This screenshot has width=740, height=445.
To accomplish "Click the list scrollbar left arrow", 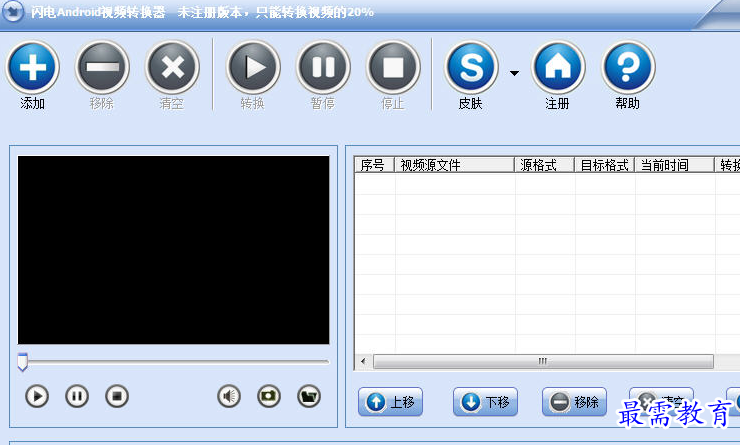I will point(363,361).
